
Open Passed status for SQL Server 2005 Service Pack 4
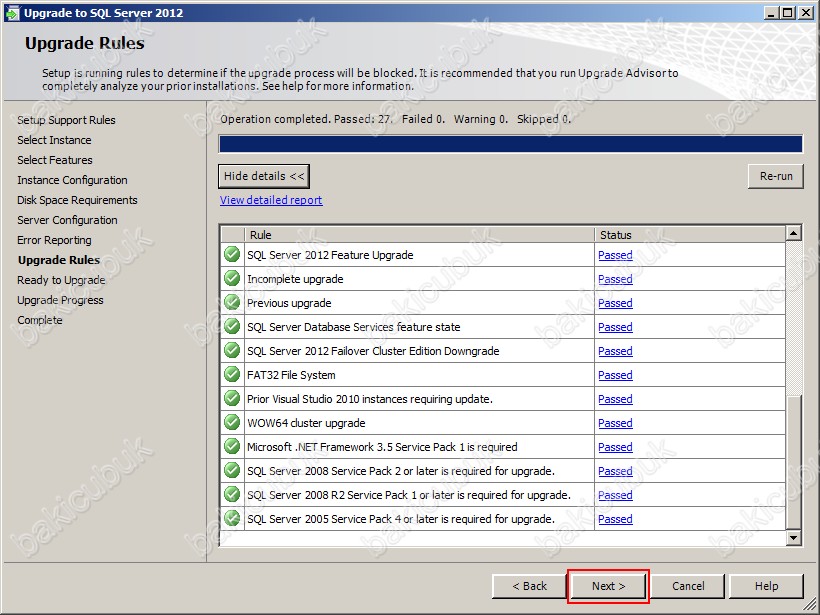615,519
